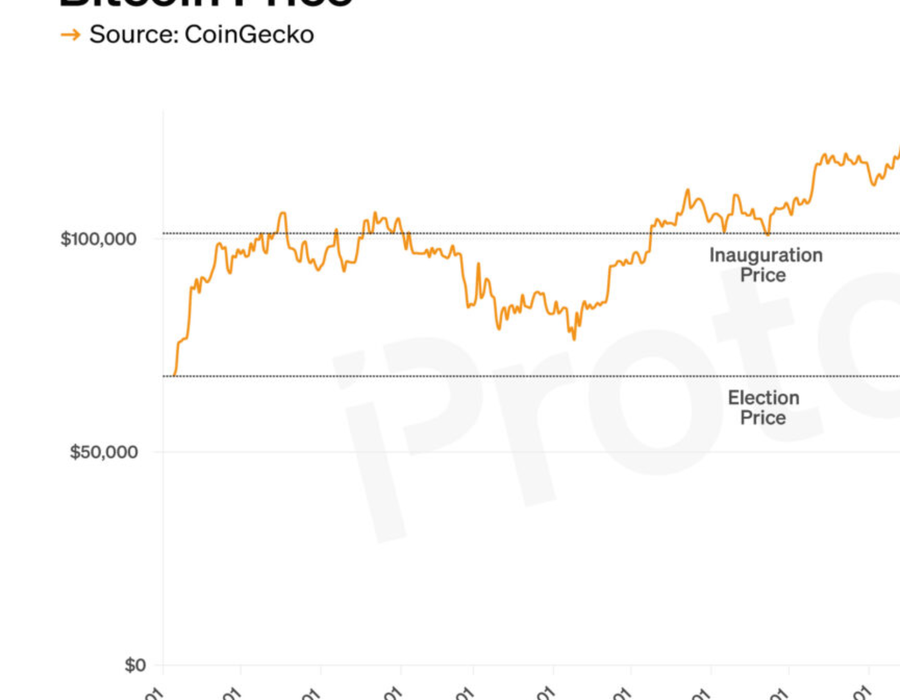Screen dimensions: 900x700
Task: Click the lowest dip of the orange line
Action: point(574,339)
